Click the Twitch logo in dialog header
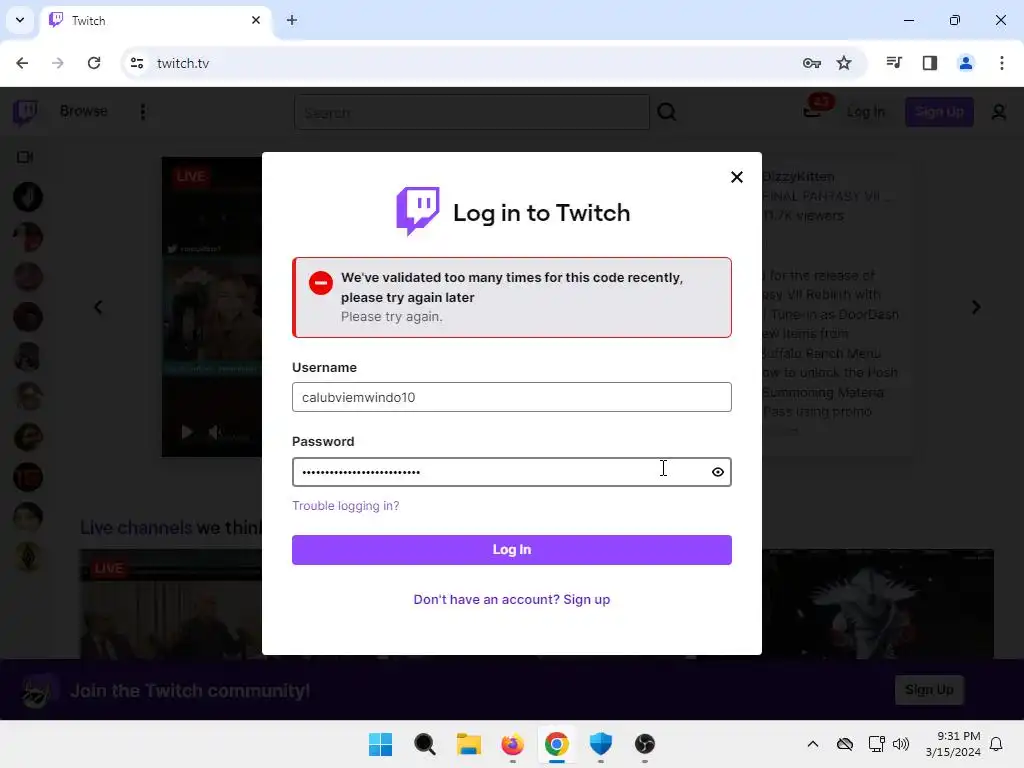Viewport: 1024px width, 768px height. [x=417, y=211]
